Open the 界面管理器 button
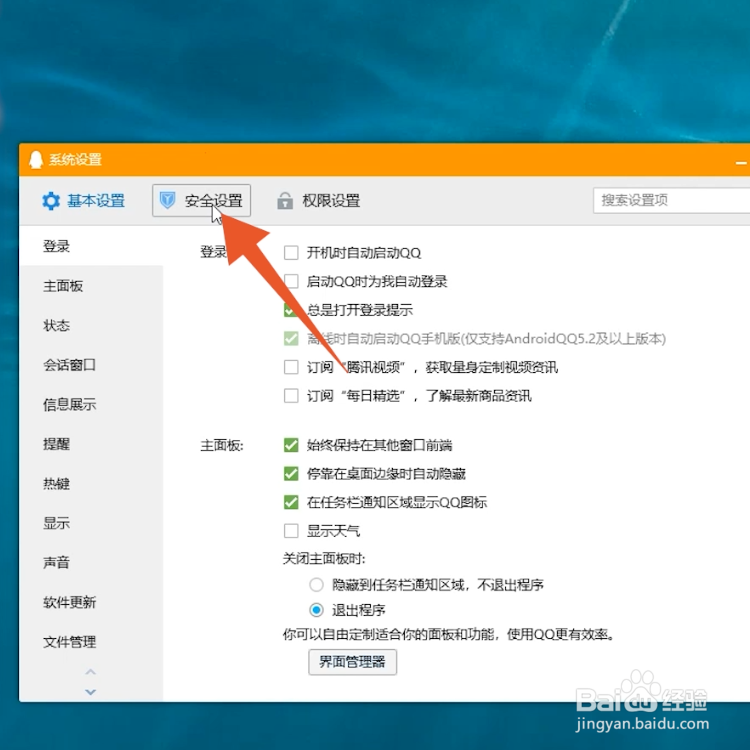This screenshot has width=750, height=750. 353,662
